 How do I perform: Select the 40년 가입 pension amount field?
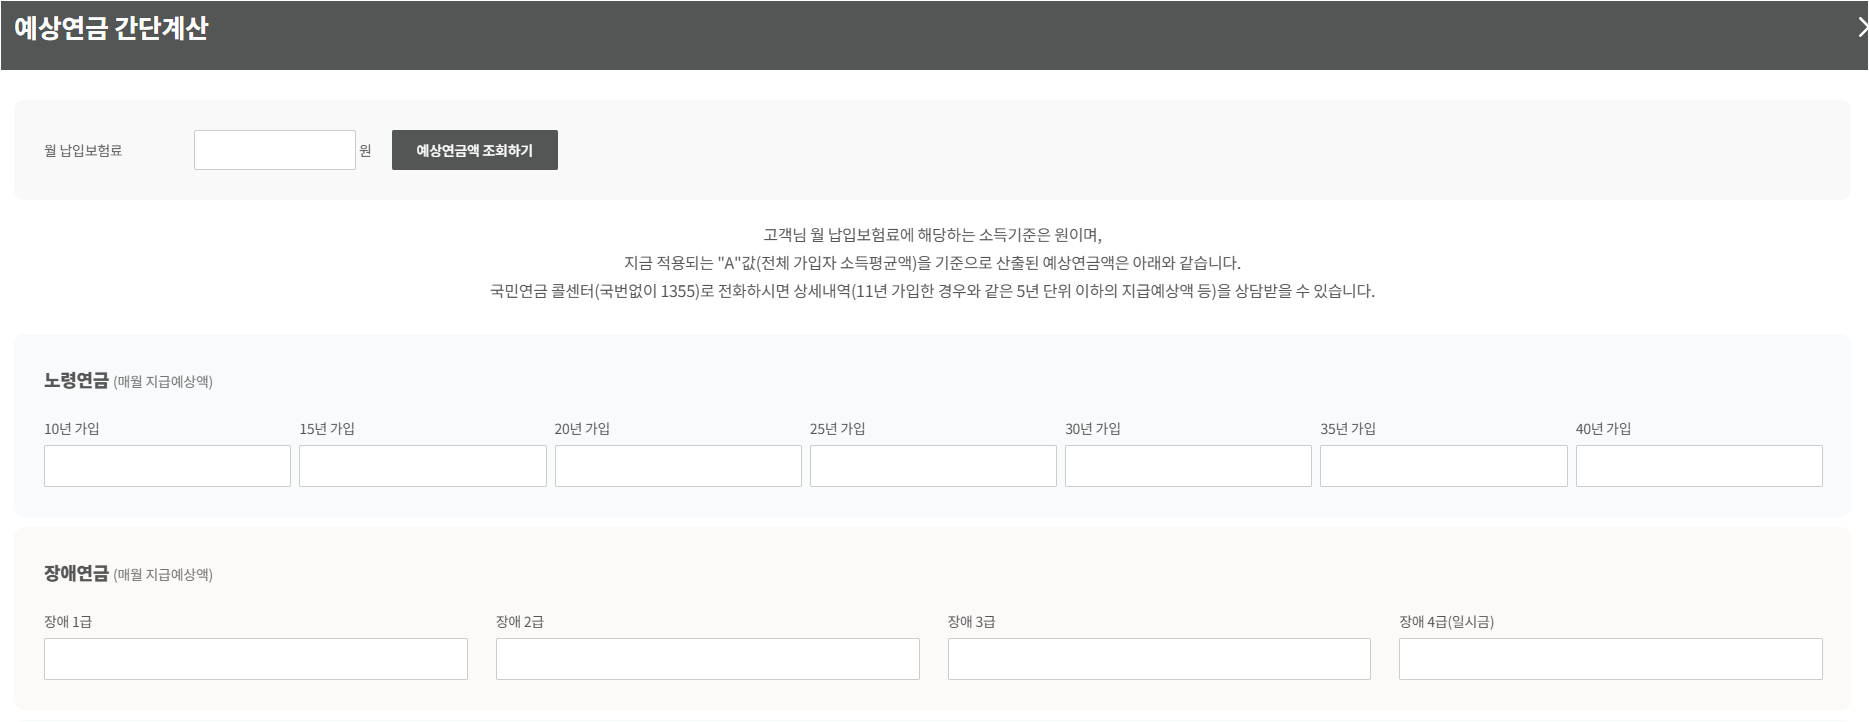click(x=1699, y=466)
